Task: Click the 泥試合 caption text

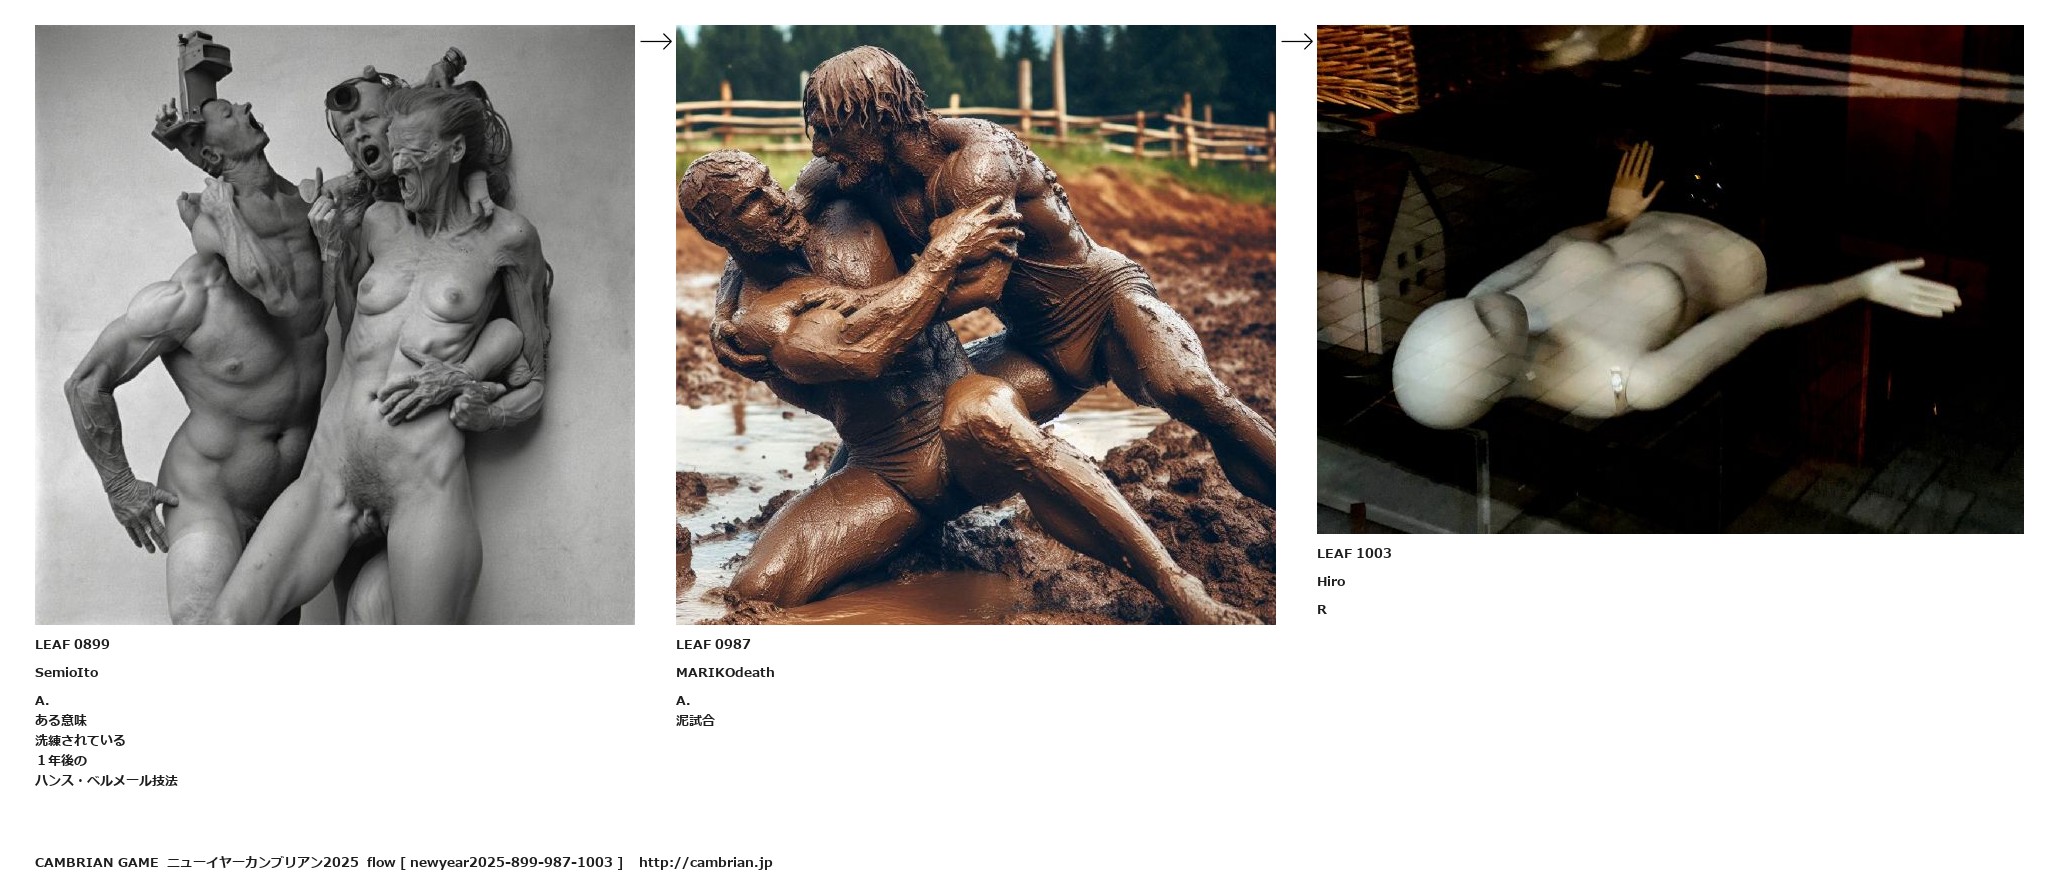Action: 695,720
